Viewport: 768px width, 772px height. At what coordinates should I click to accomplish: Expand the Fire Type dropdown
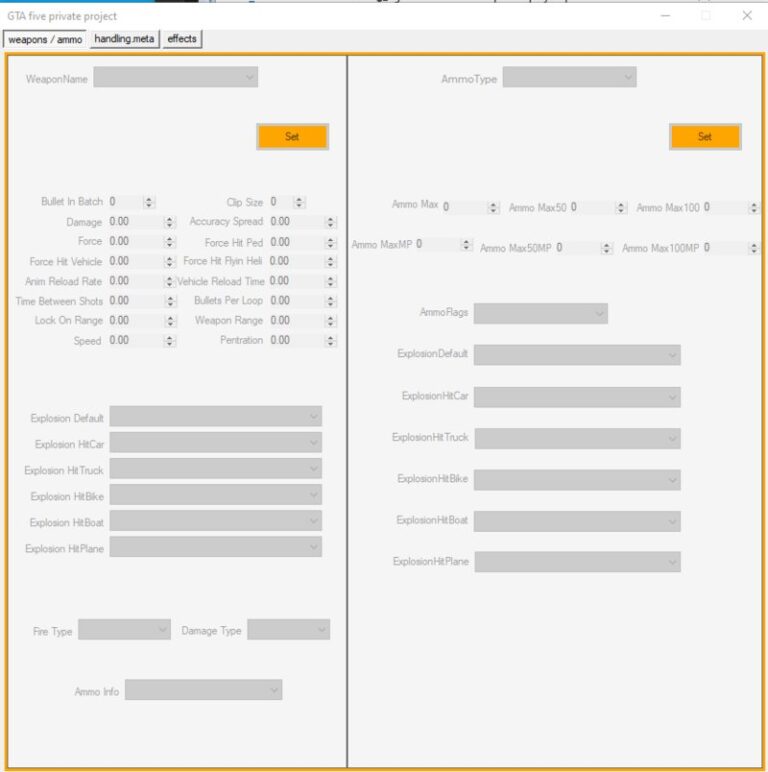(x=124, y=630)
